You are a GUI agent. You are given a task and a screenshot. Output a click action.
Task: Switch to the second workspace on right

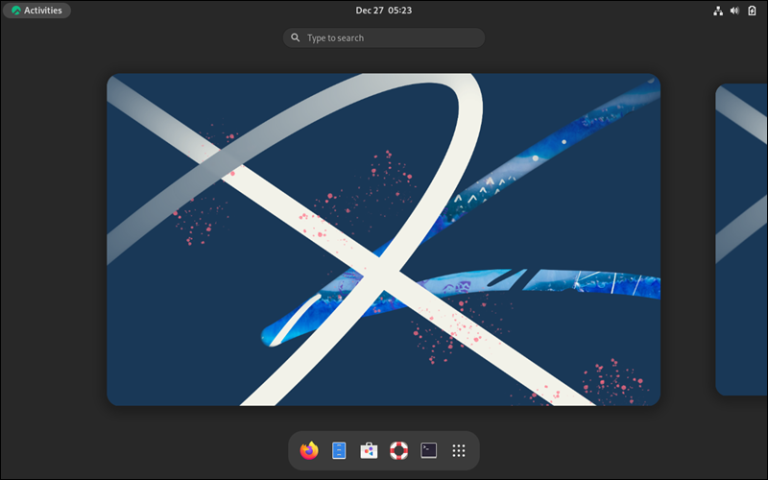pos(742,240)
